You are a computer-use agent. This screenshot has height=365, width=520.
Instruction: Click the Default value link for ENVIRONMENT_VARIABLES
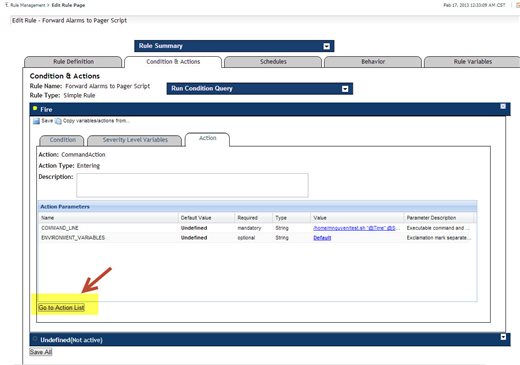pyautogui.click(x=322, y=238)
